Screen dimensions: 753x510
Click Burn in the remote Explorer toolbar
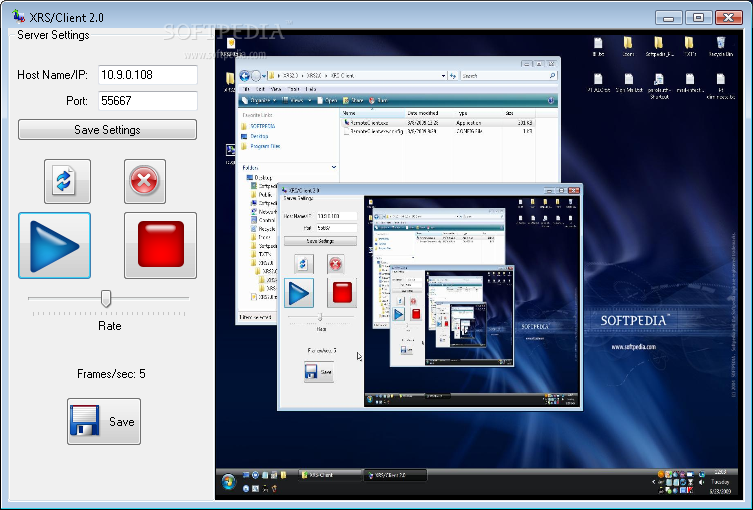tap(378, 100)
